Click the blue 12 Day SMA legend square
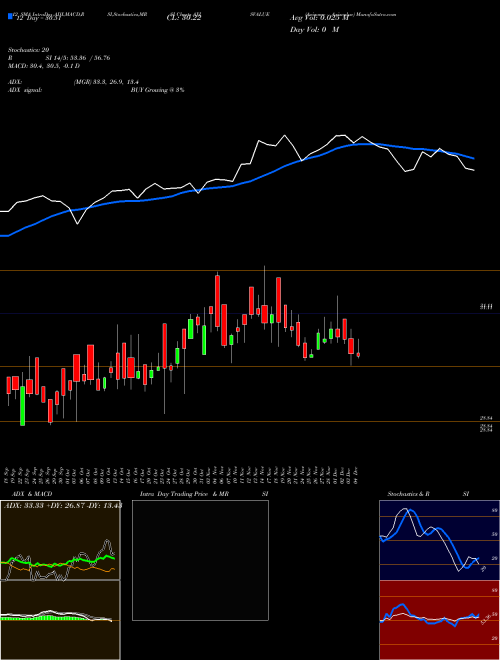500x660 pixels. click(10, 17)
